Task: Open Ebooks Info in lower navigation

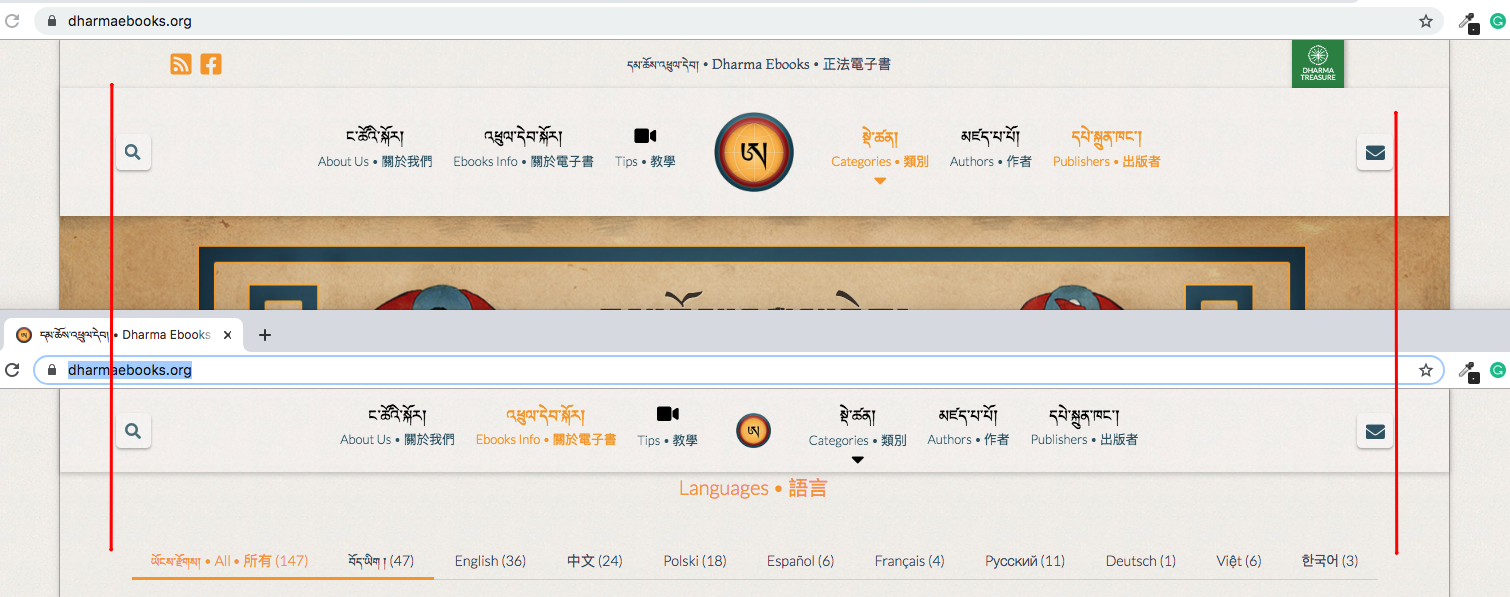Action: [546, 426]
